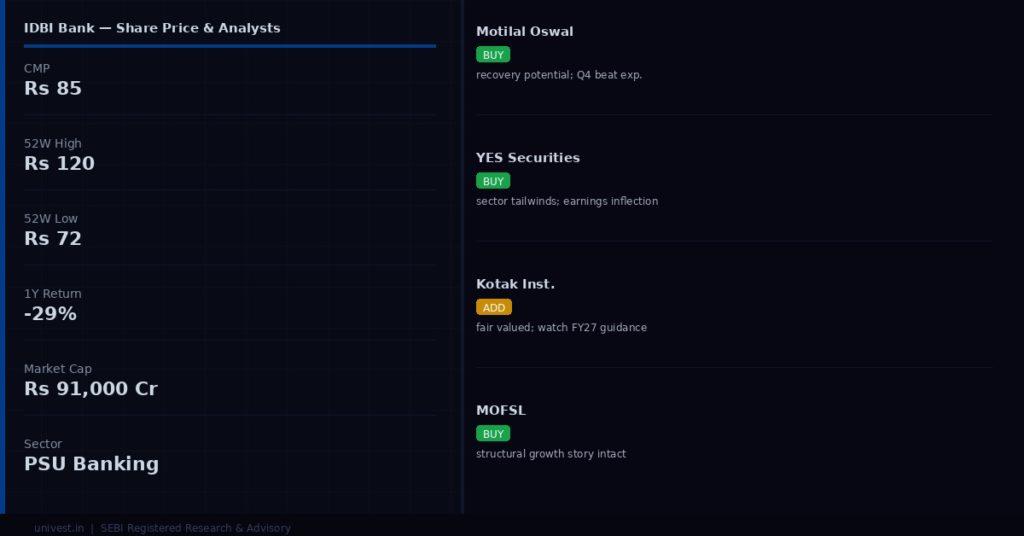Open the Motilal Oswal analyst heading
The image size is (1024, 536).
525,31
